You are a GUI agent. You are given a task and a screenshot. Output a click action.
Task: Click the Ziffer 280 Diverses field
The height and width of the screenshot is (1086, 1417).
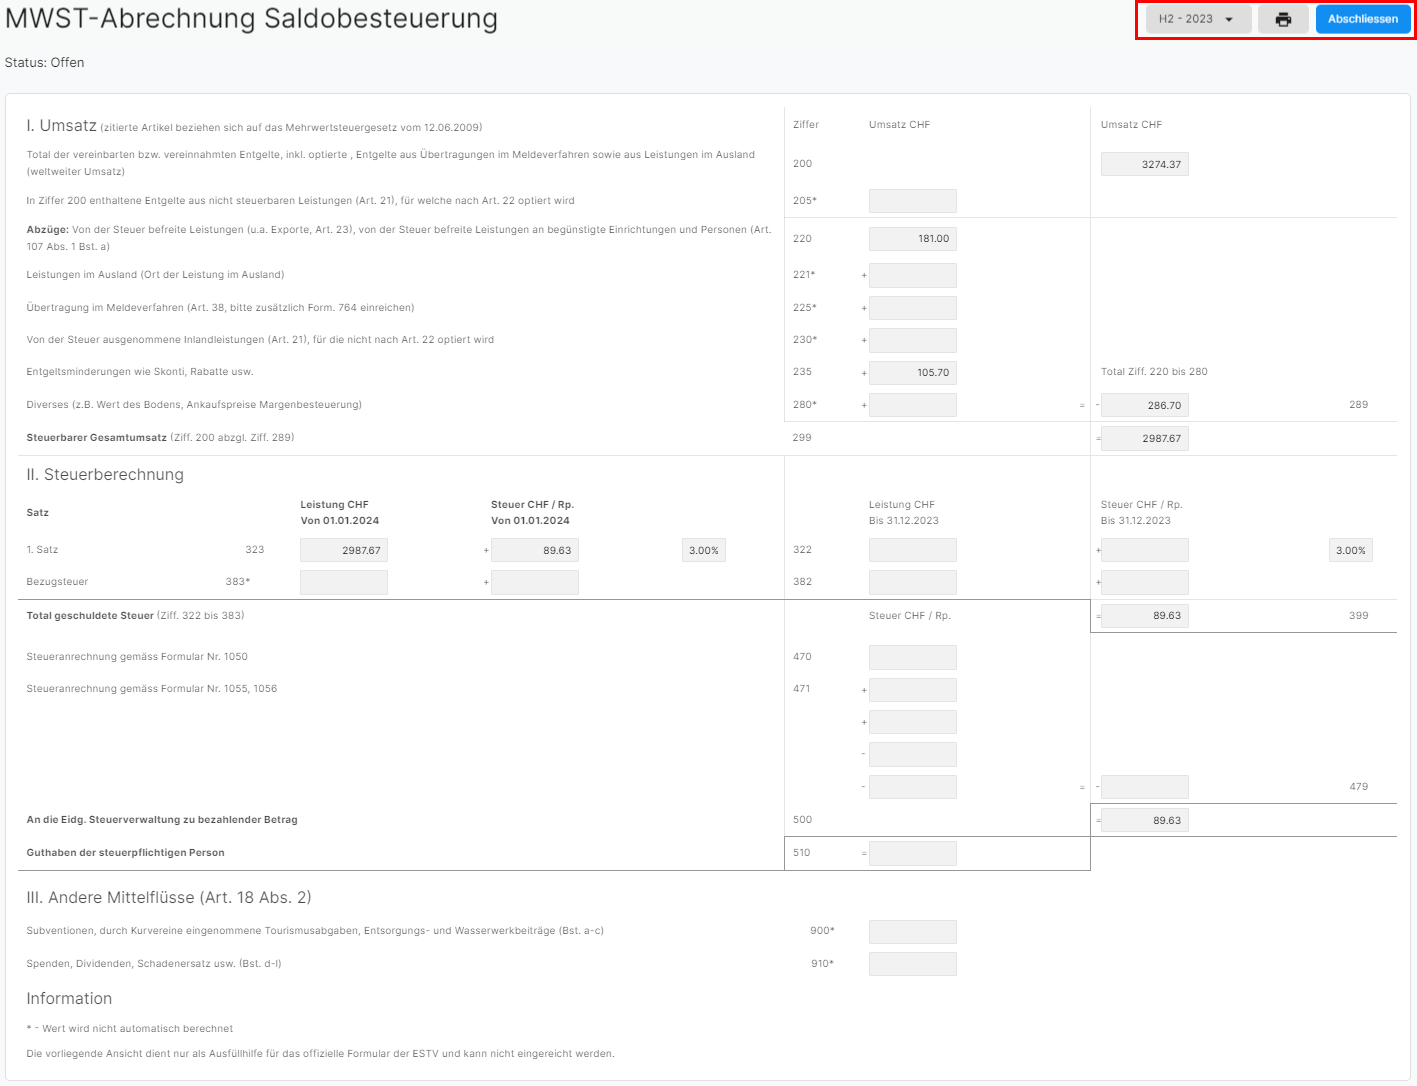coord(913,405)
